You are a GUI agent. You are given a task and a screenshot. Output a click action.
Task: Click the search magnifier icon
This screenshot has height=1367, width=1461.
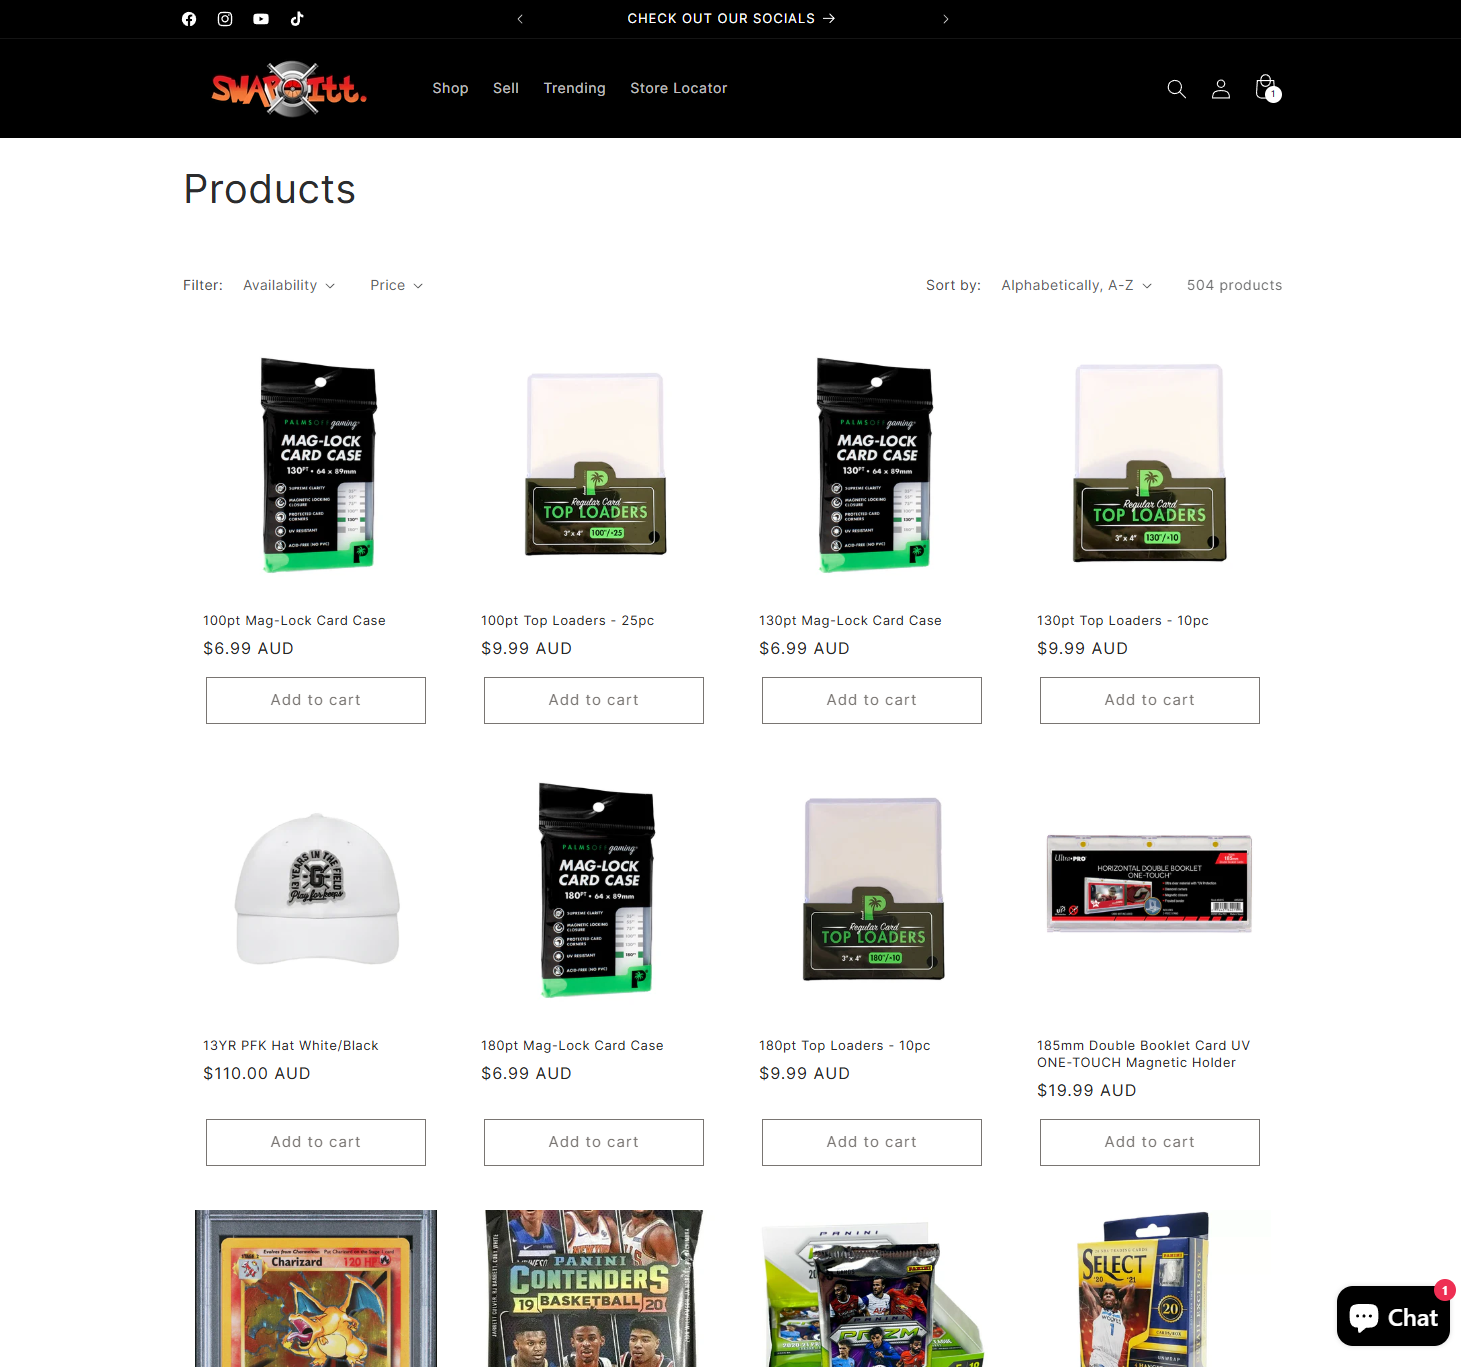tap(1177, 89)
